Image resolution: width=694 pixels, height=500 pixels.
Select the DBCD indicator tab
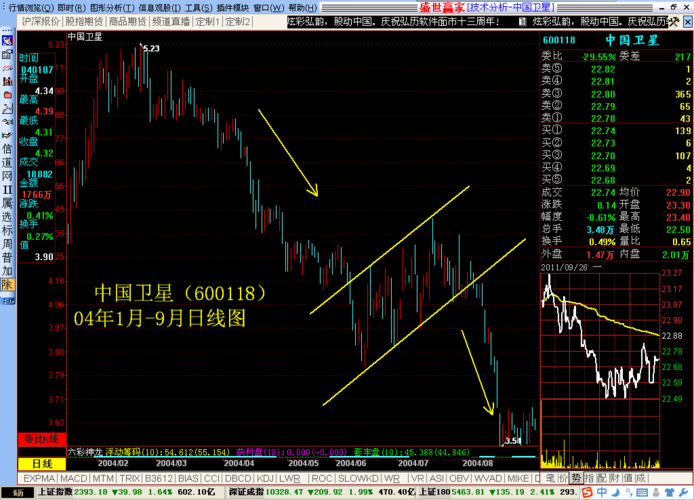point(238,479)
